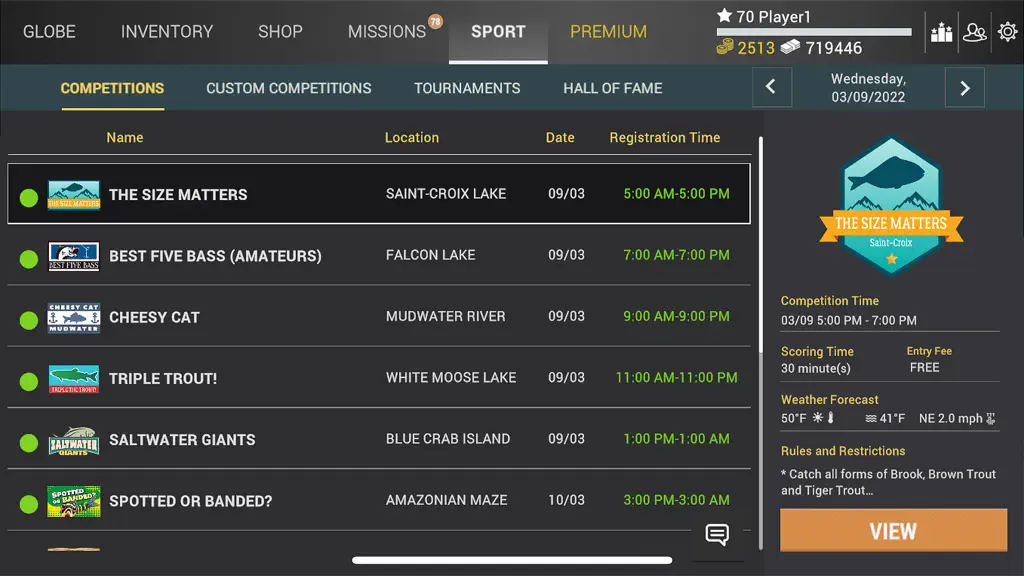Click the player experience progress bar
This screenshot has width=1024, height=576.
pos(814,31)
